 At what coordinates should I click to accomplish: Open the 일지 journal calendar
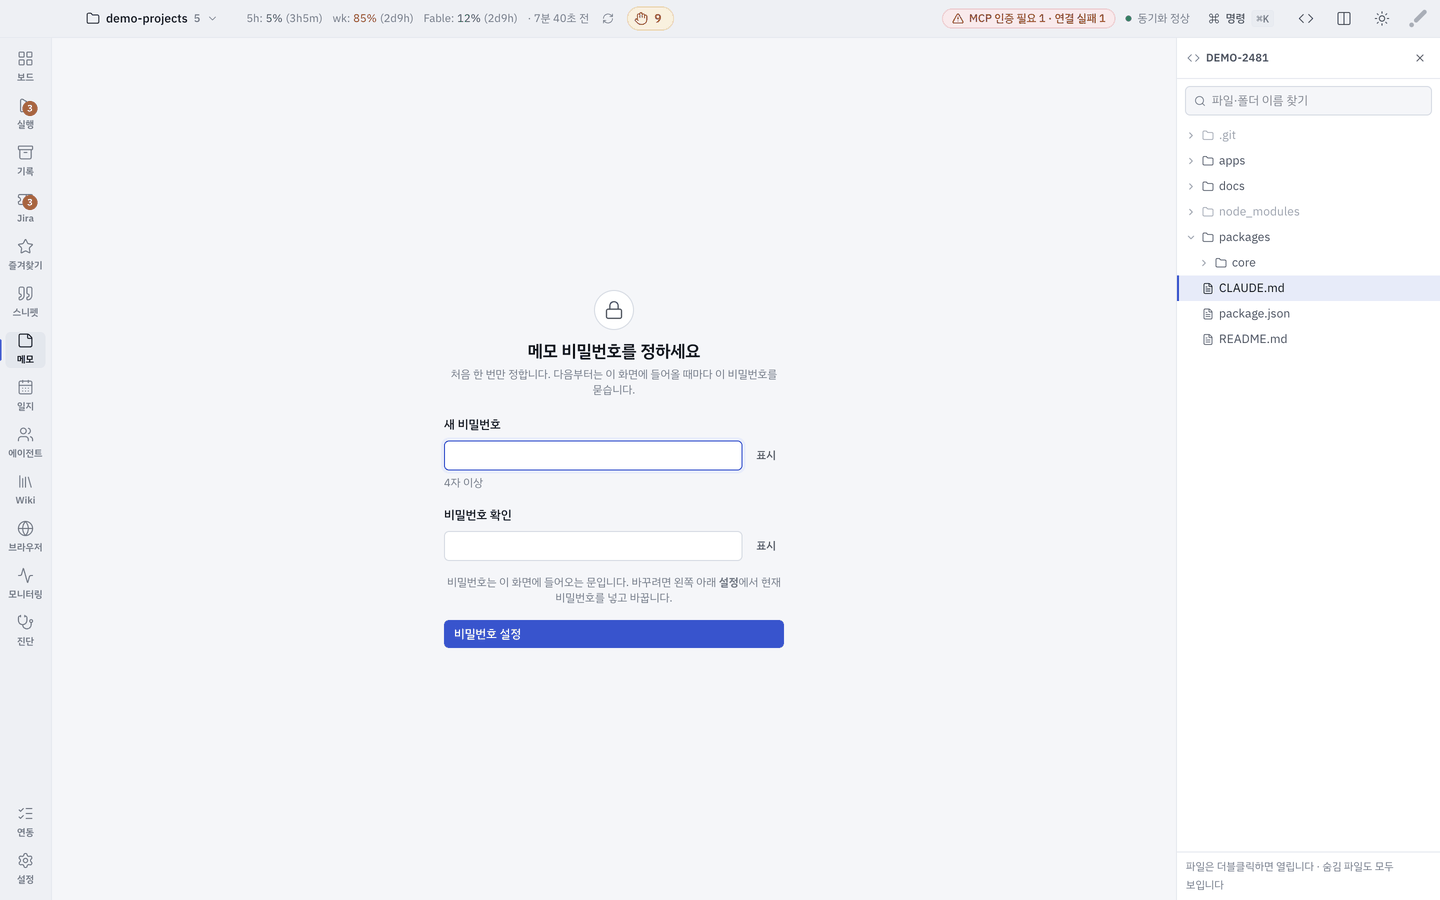pos(25,395)
